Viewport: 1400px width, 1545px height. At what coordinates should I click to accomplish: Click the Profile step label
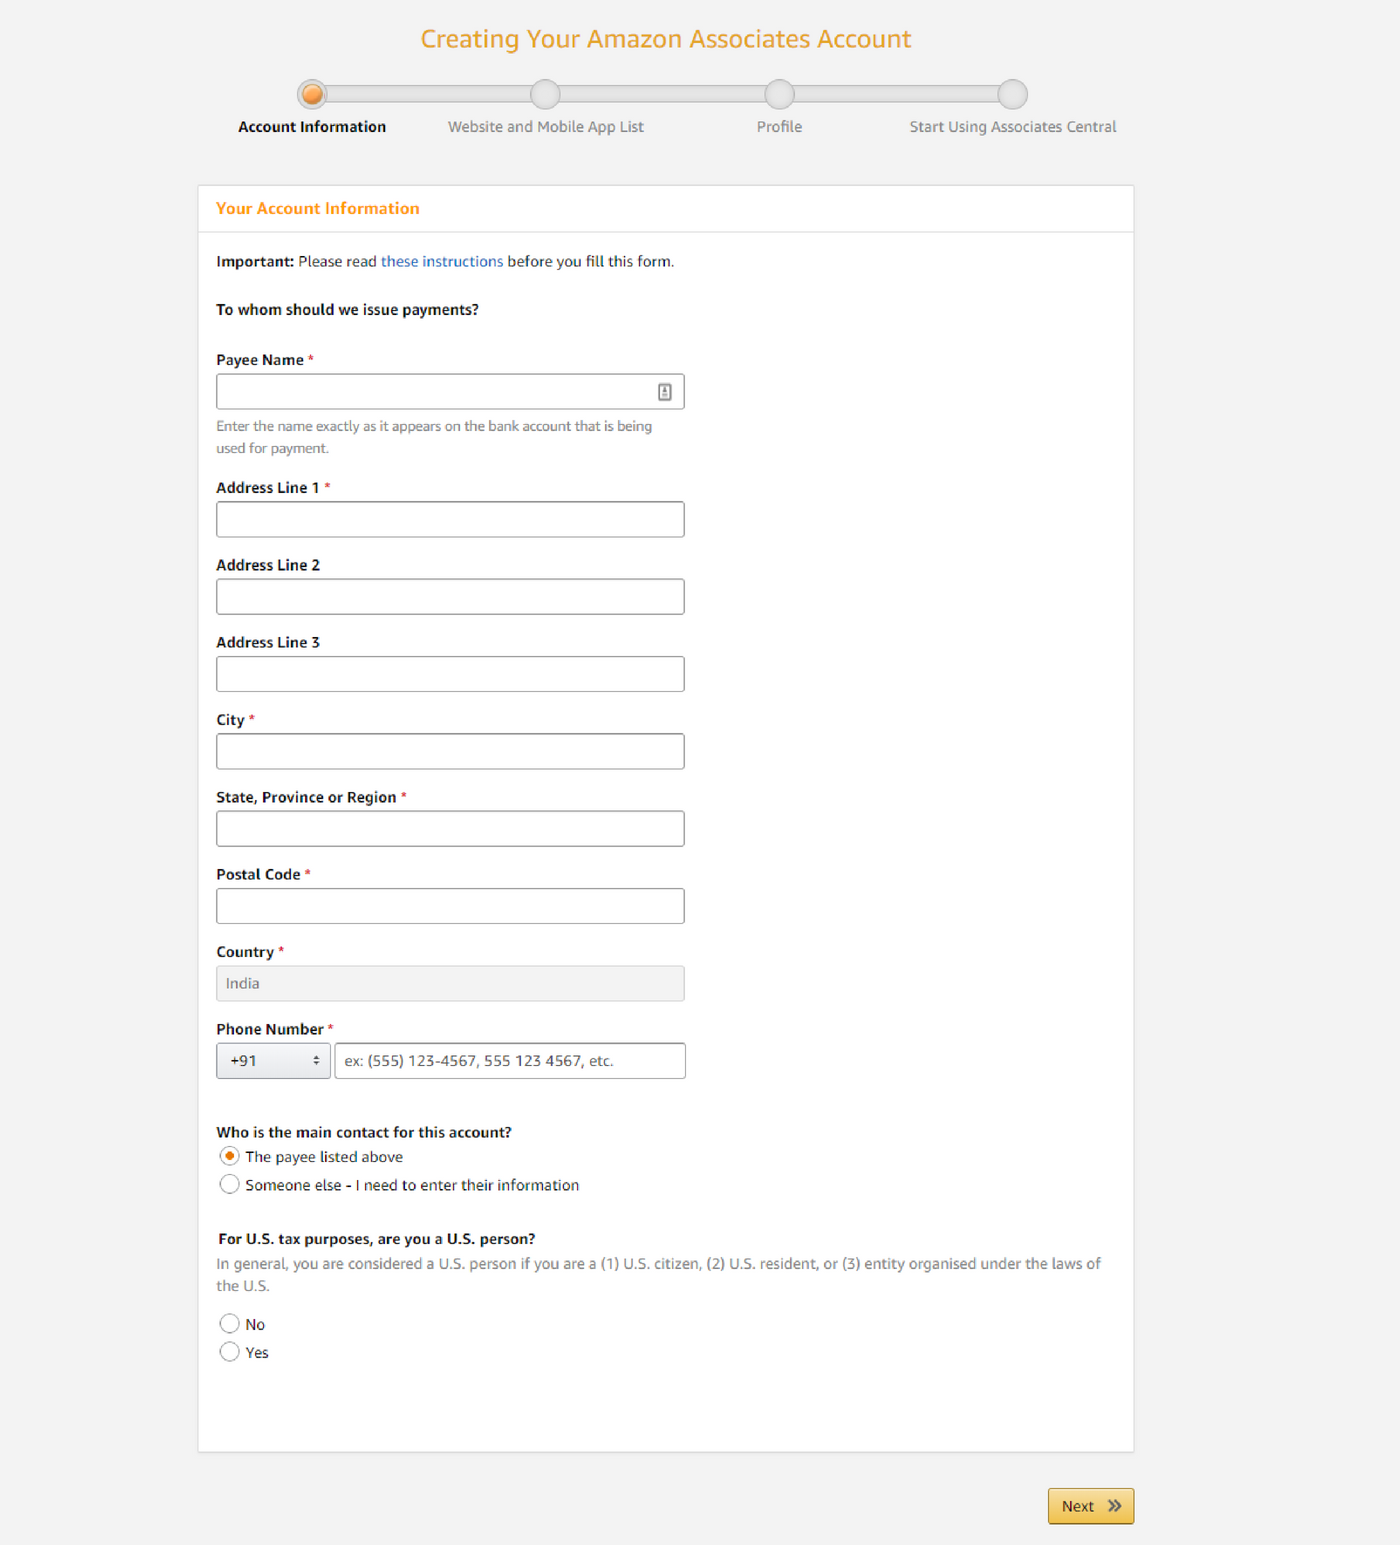point(779,127)
